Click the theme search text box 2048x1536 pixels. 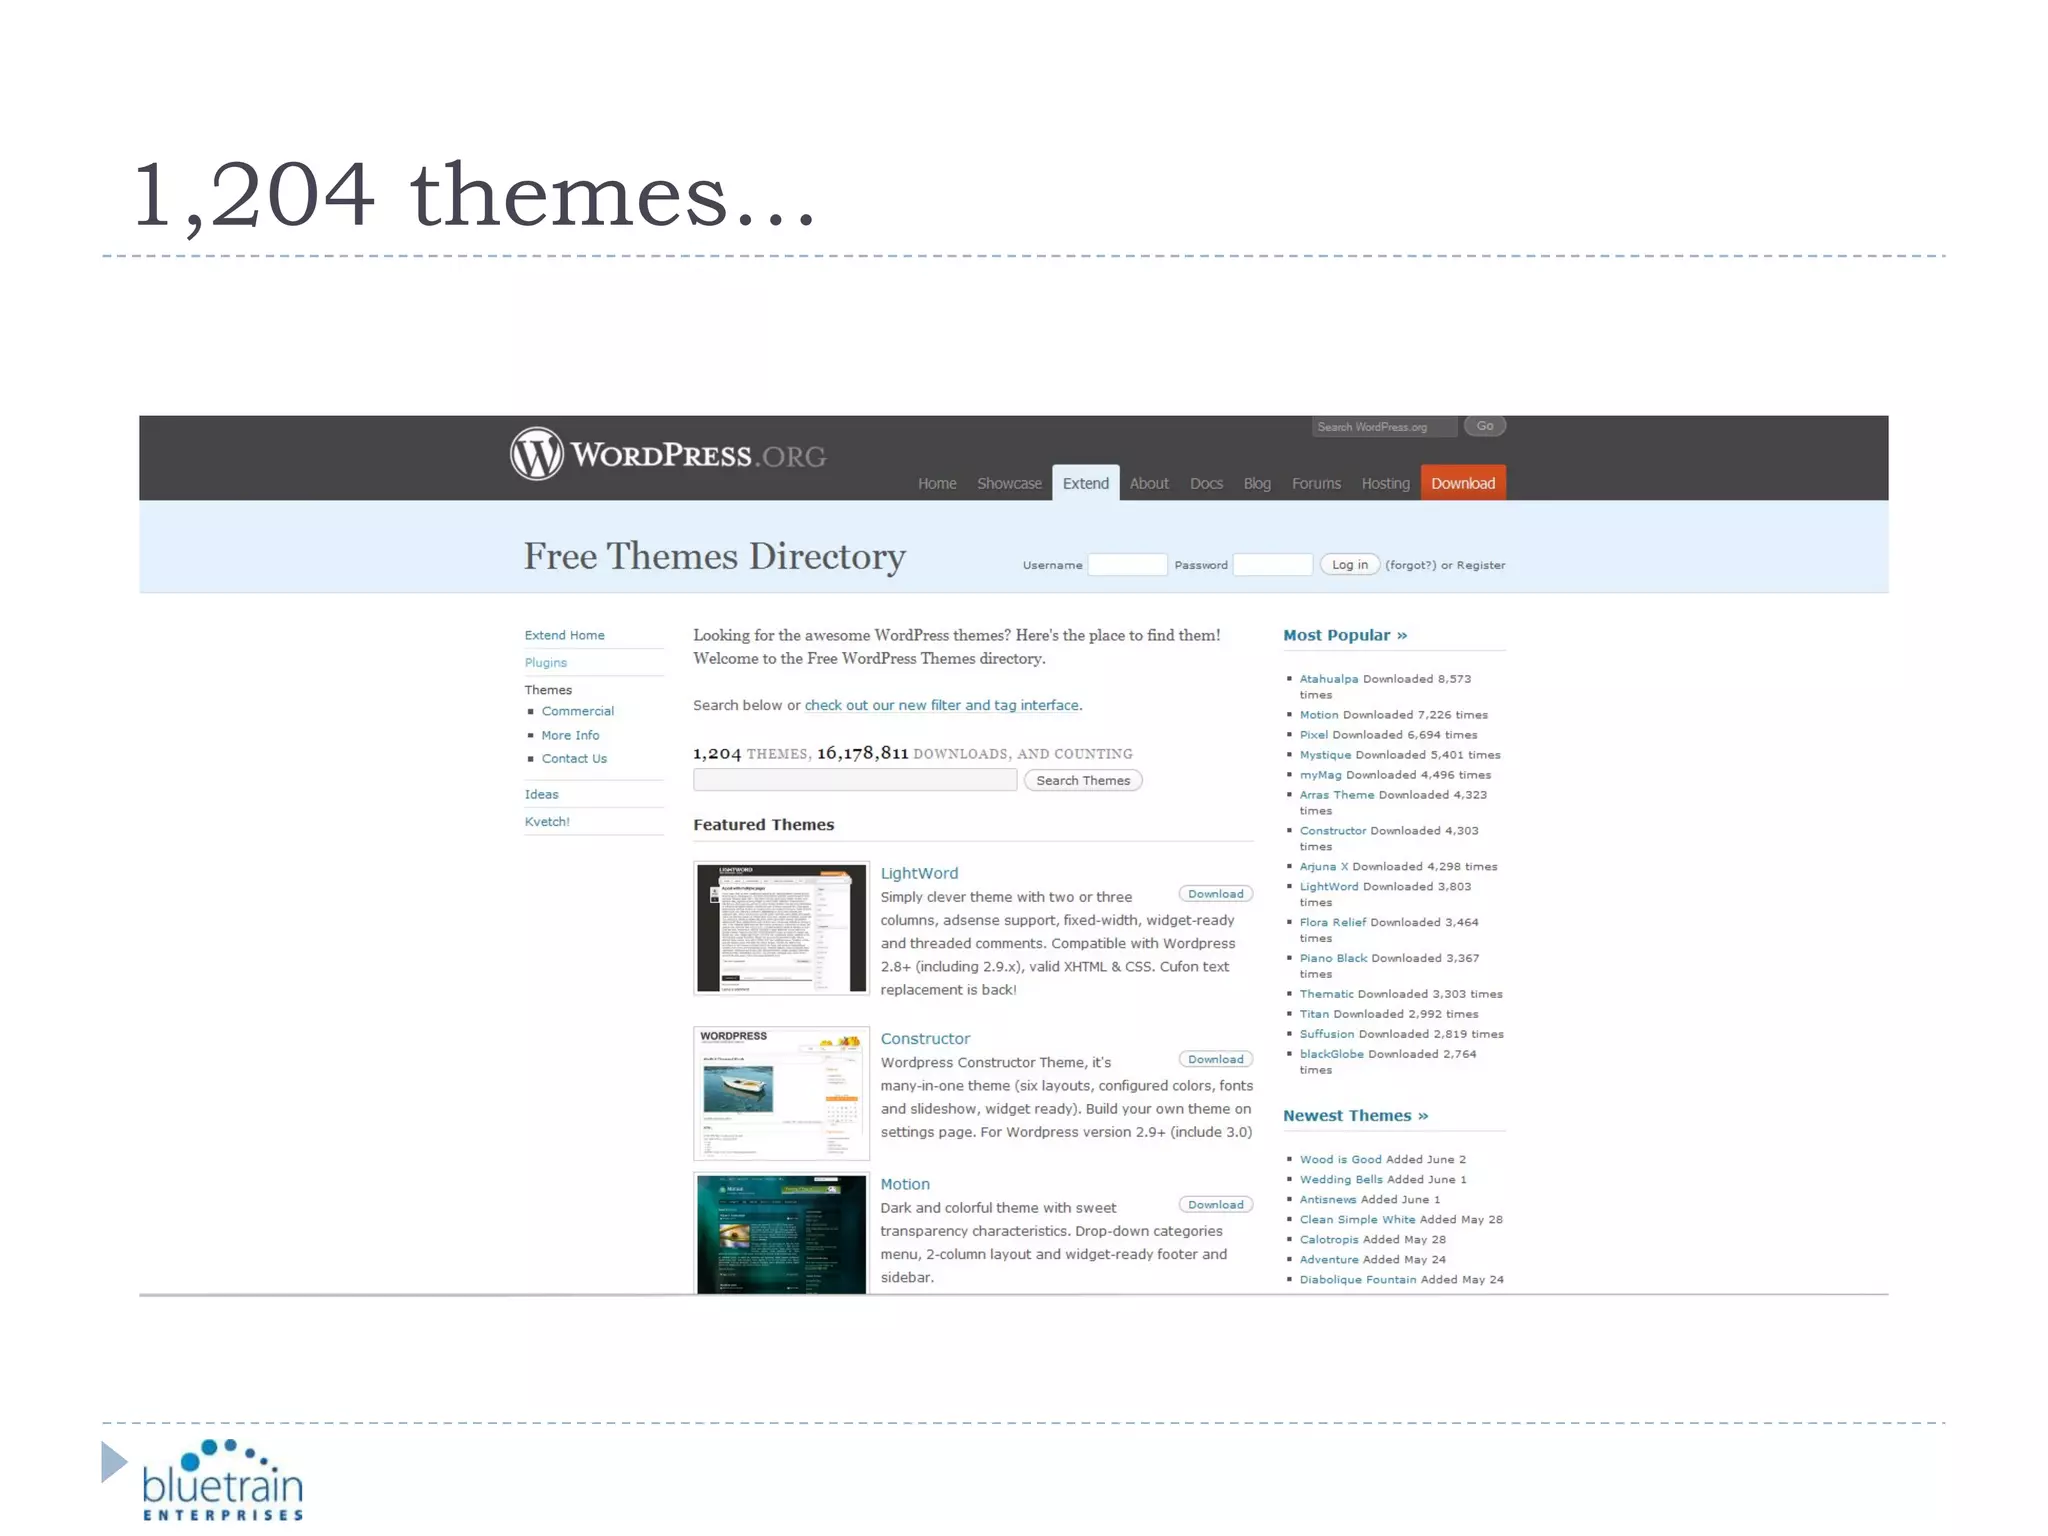pos(855,780)
